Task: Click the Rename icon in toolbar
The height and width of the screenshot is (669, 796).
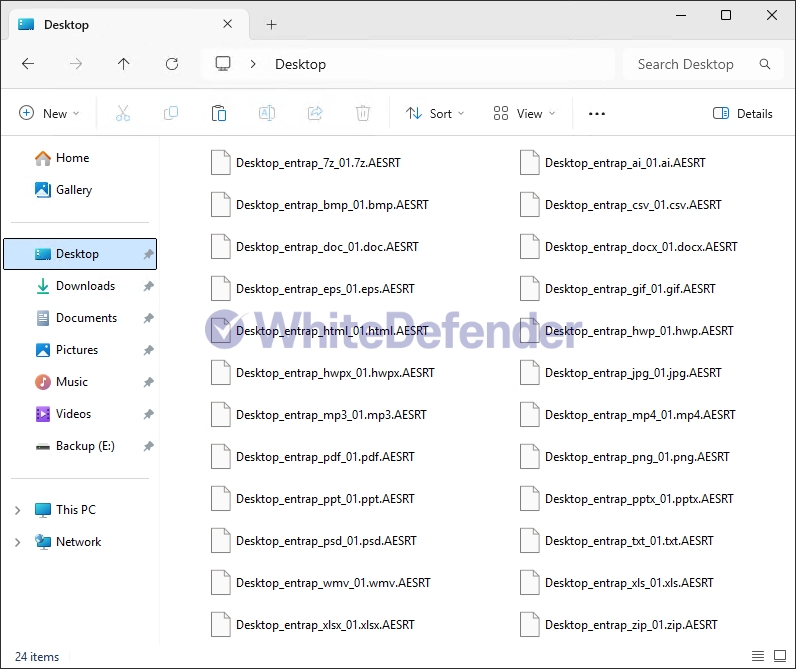Action: pos(267,114)
